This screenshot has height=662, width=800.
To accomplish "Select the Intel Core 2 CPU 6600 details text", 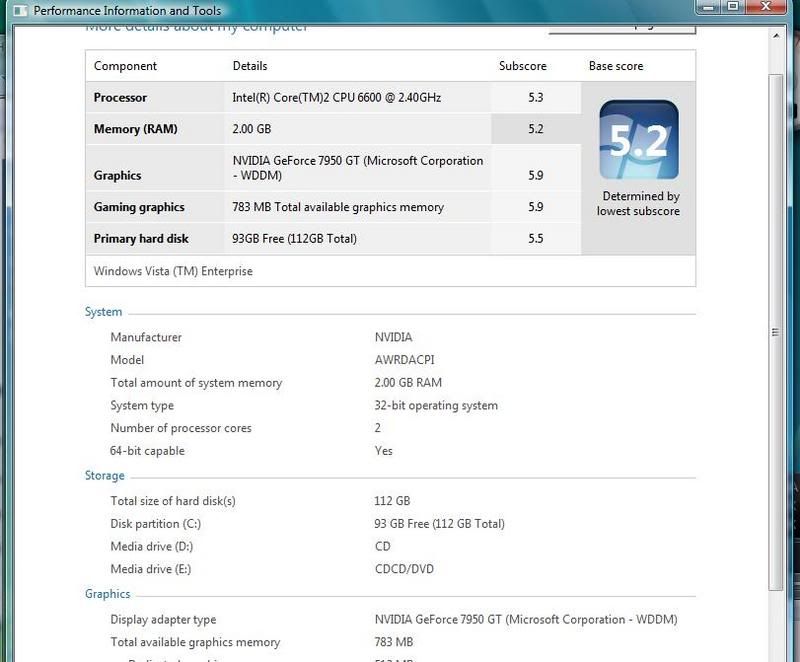I will (x=337, y=97).
